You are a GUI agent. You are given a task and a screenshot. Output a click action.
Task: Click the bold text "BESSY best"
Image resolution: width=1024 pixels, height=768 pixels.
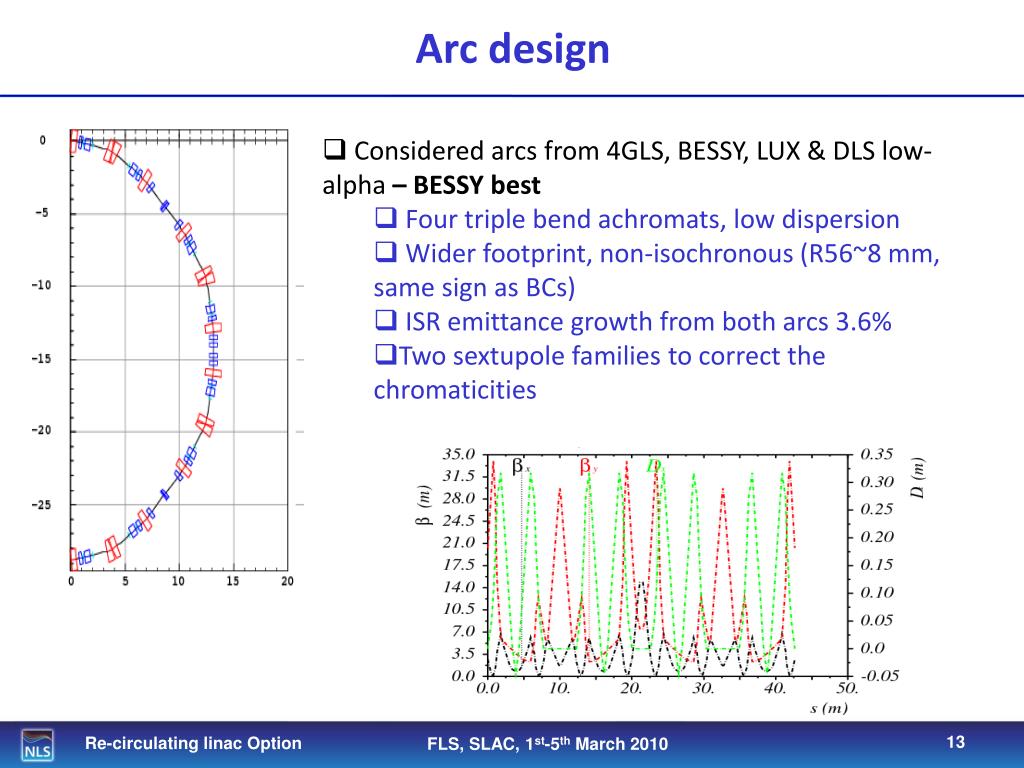click(x=477, y=185)
